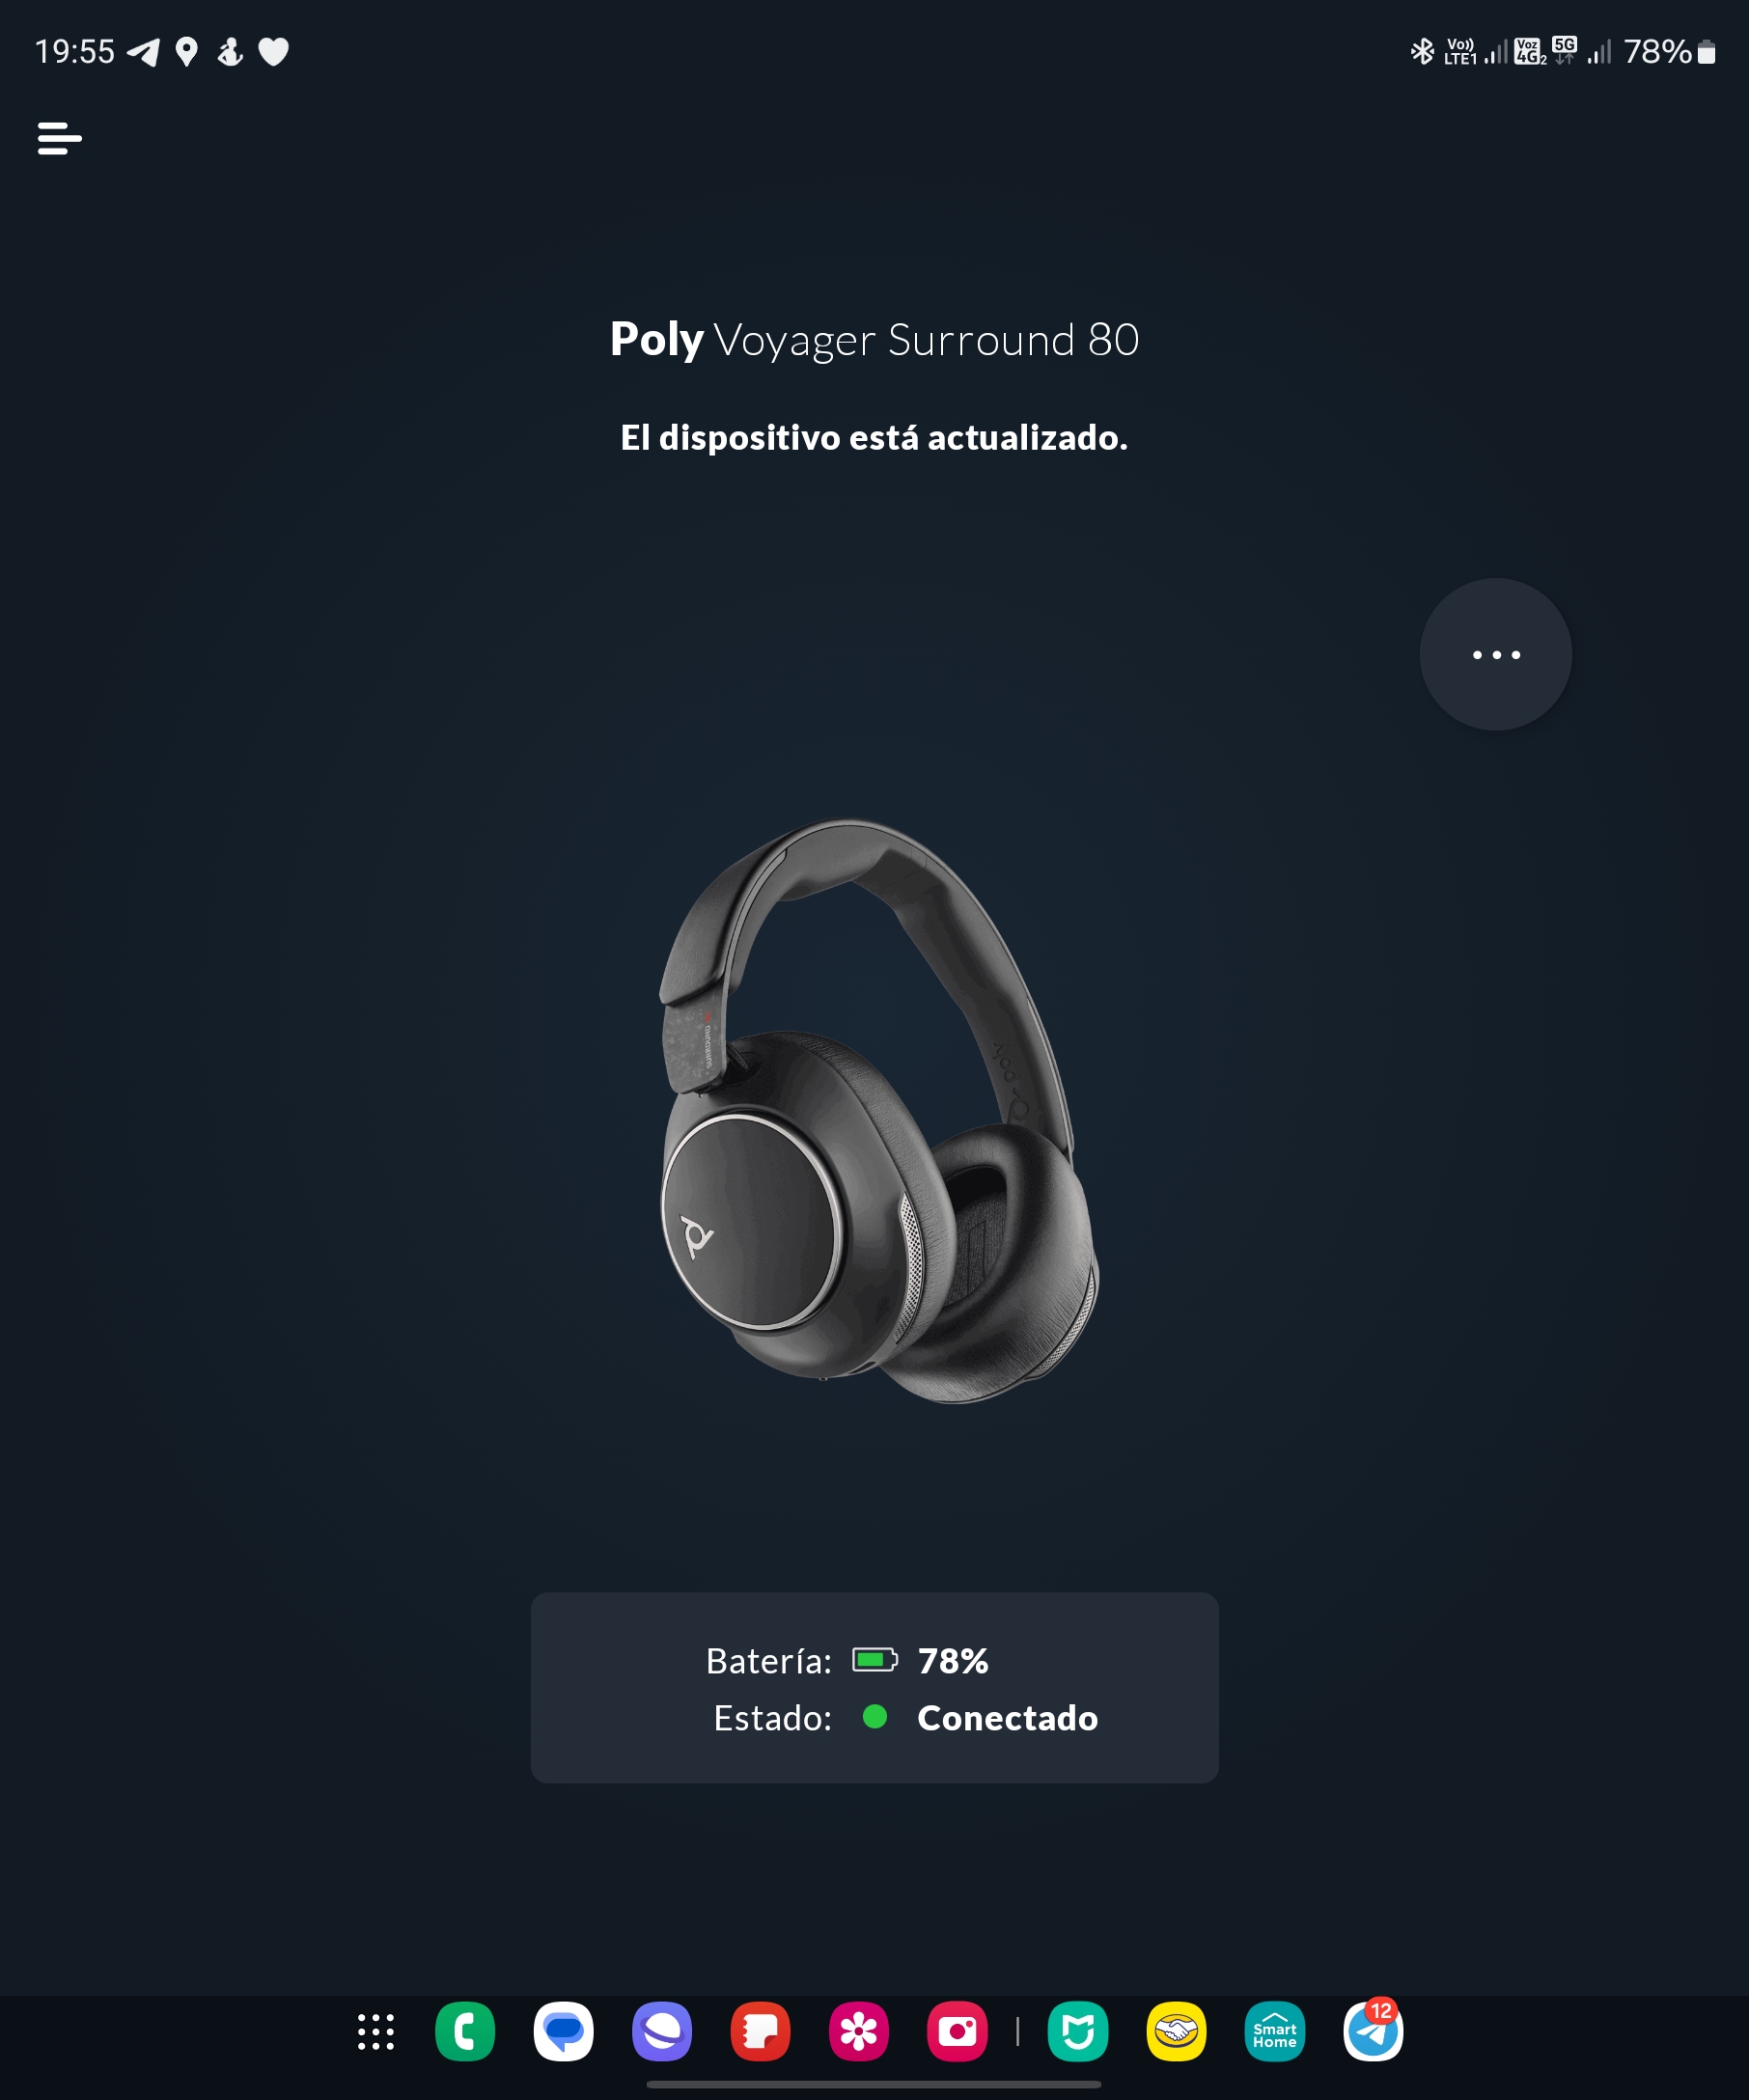1749x2100 pixels.
Task: Launch Samsung Internet browser icon
Action: 662,2031
